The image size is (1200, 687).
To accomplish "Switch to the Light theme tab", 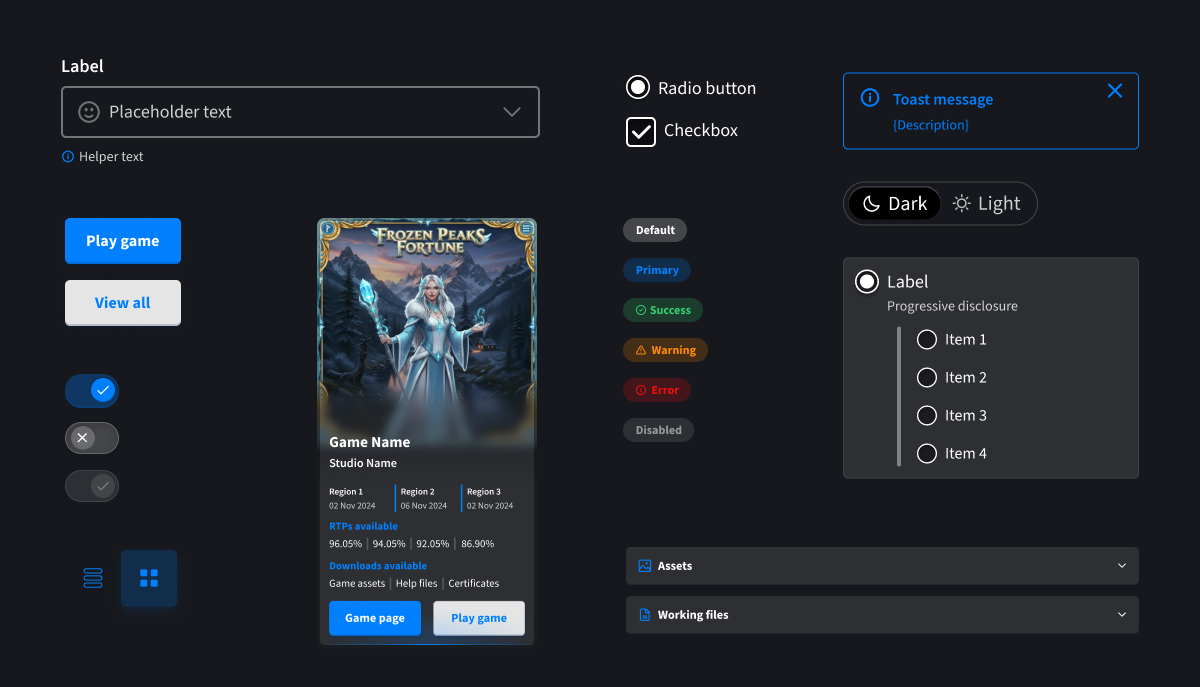I will 987,203.
